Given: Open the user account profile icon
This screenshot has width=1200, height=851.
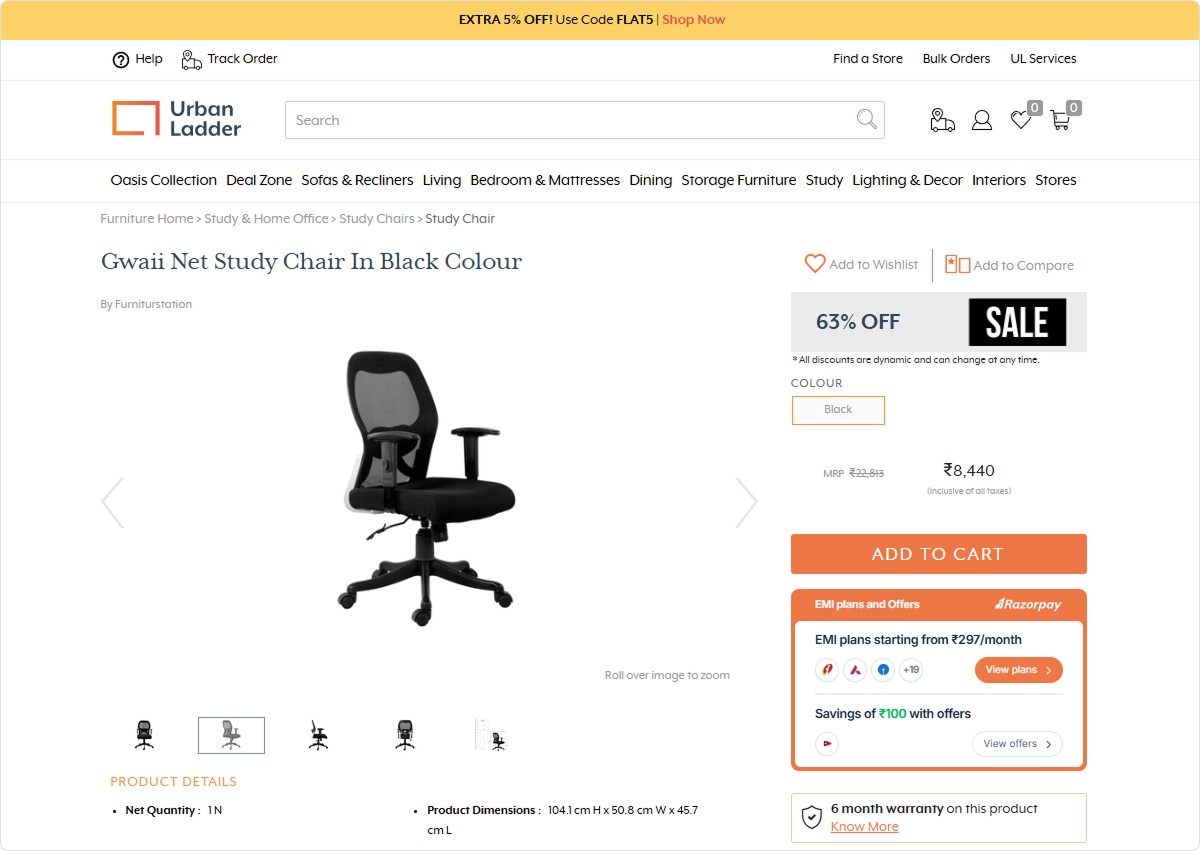Looking at the screenshot, I should tap(982, 120).
